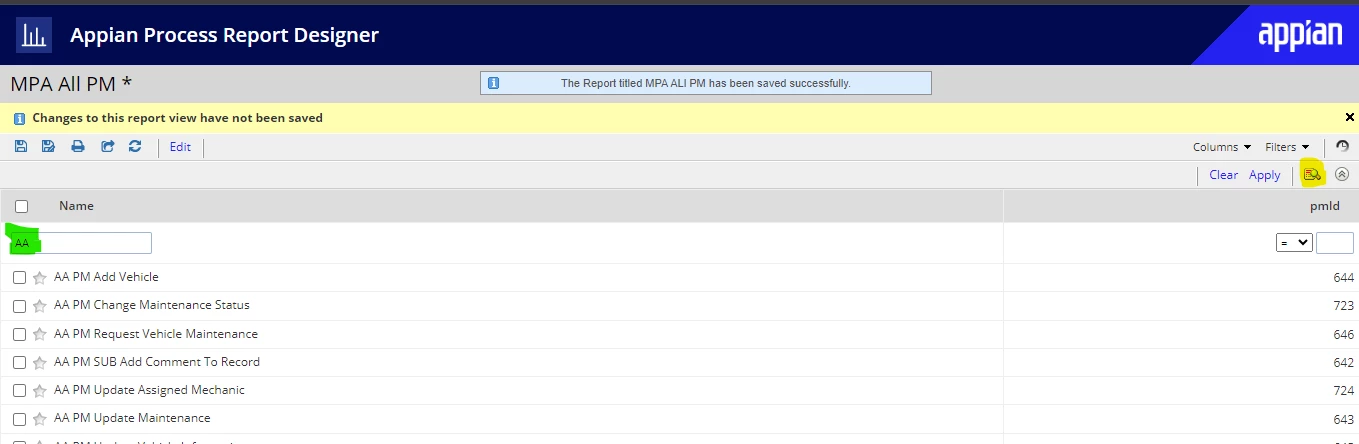Click the Appian logo in header
The height and width of the screenshot is (444, 1359).
tap(1300, 36)
